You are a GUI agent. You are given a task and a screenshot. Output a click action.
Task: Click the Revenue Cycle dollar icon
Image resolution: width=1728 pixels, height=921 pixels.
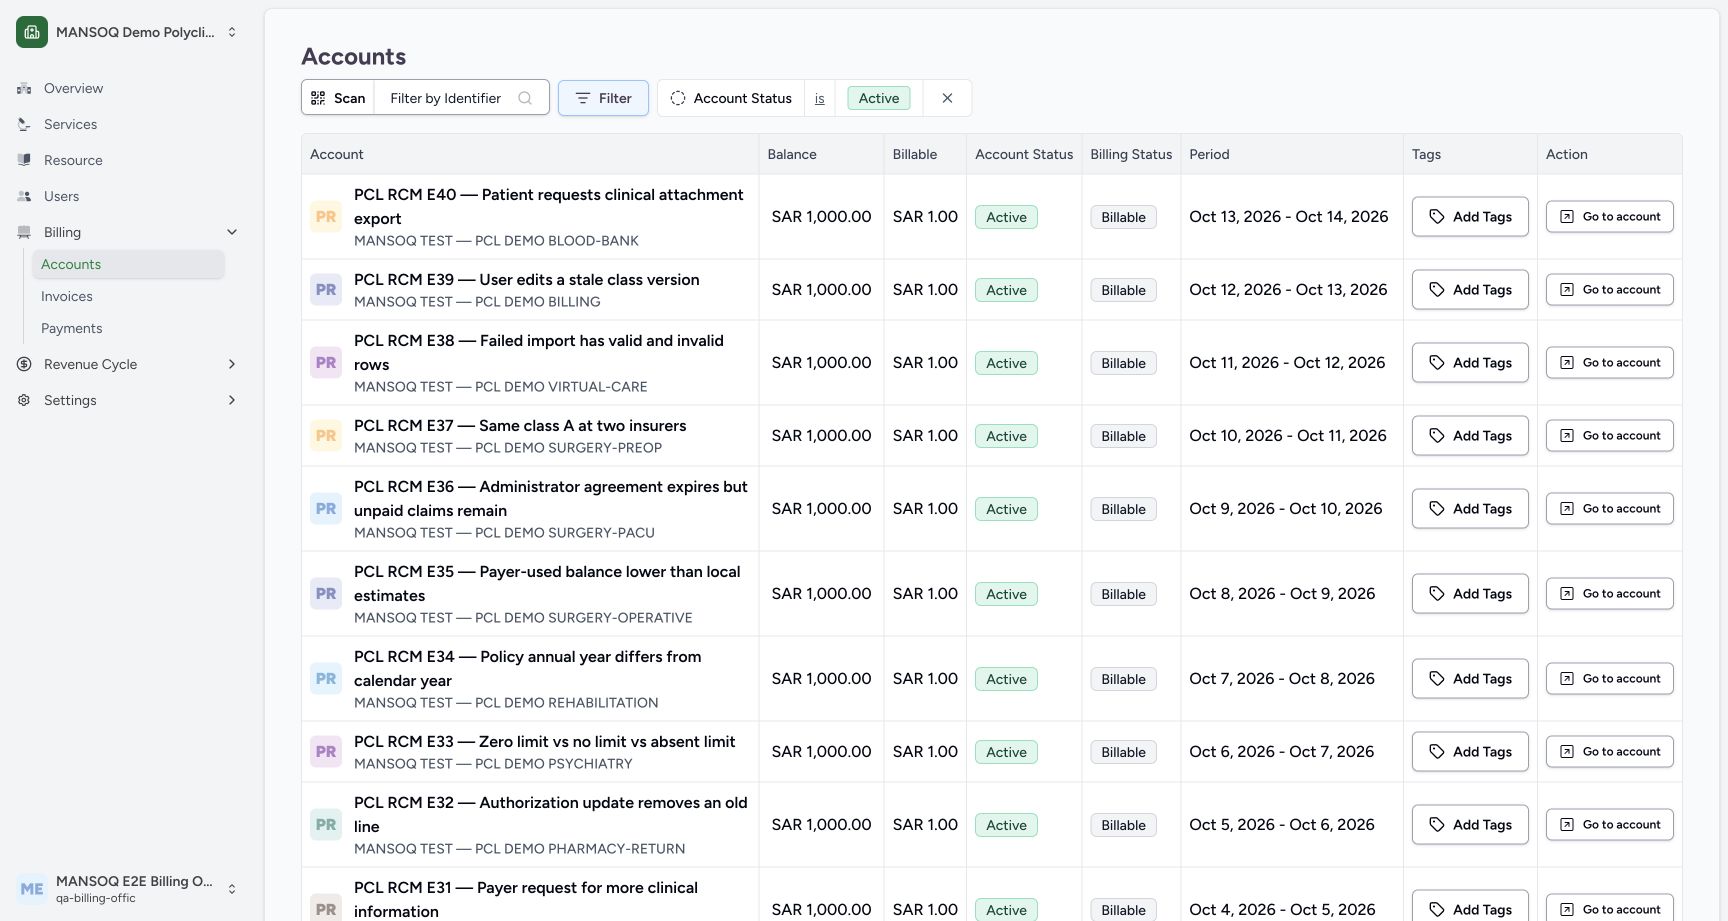(24, 364)
